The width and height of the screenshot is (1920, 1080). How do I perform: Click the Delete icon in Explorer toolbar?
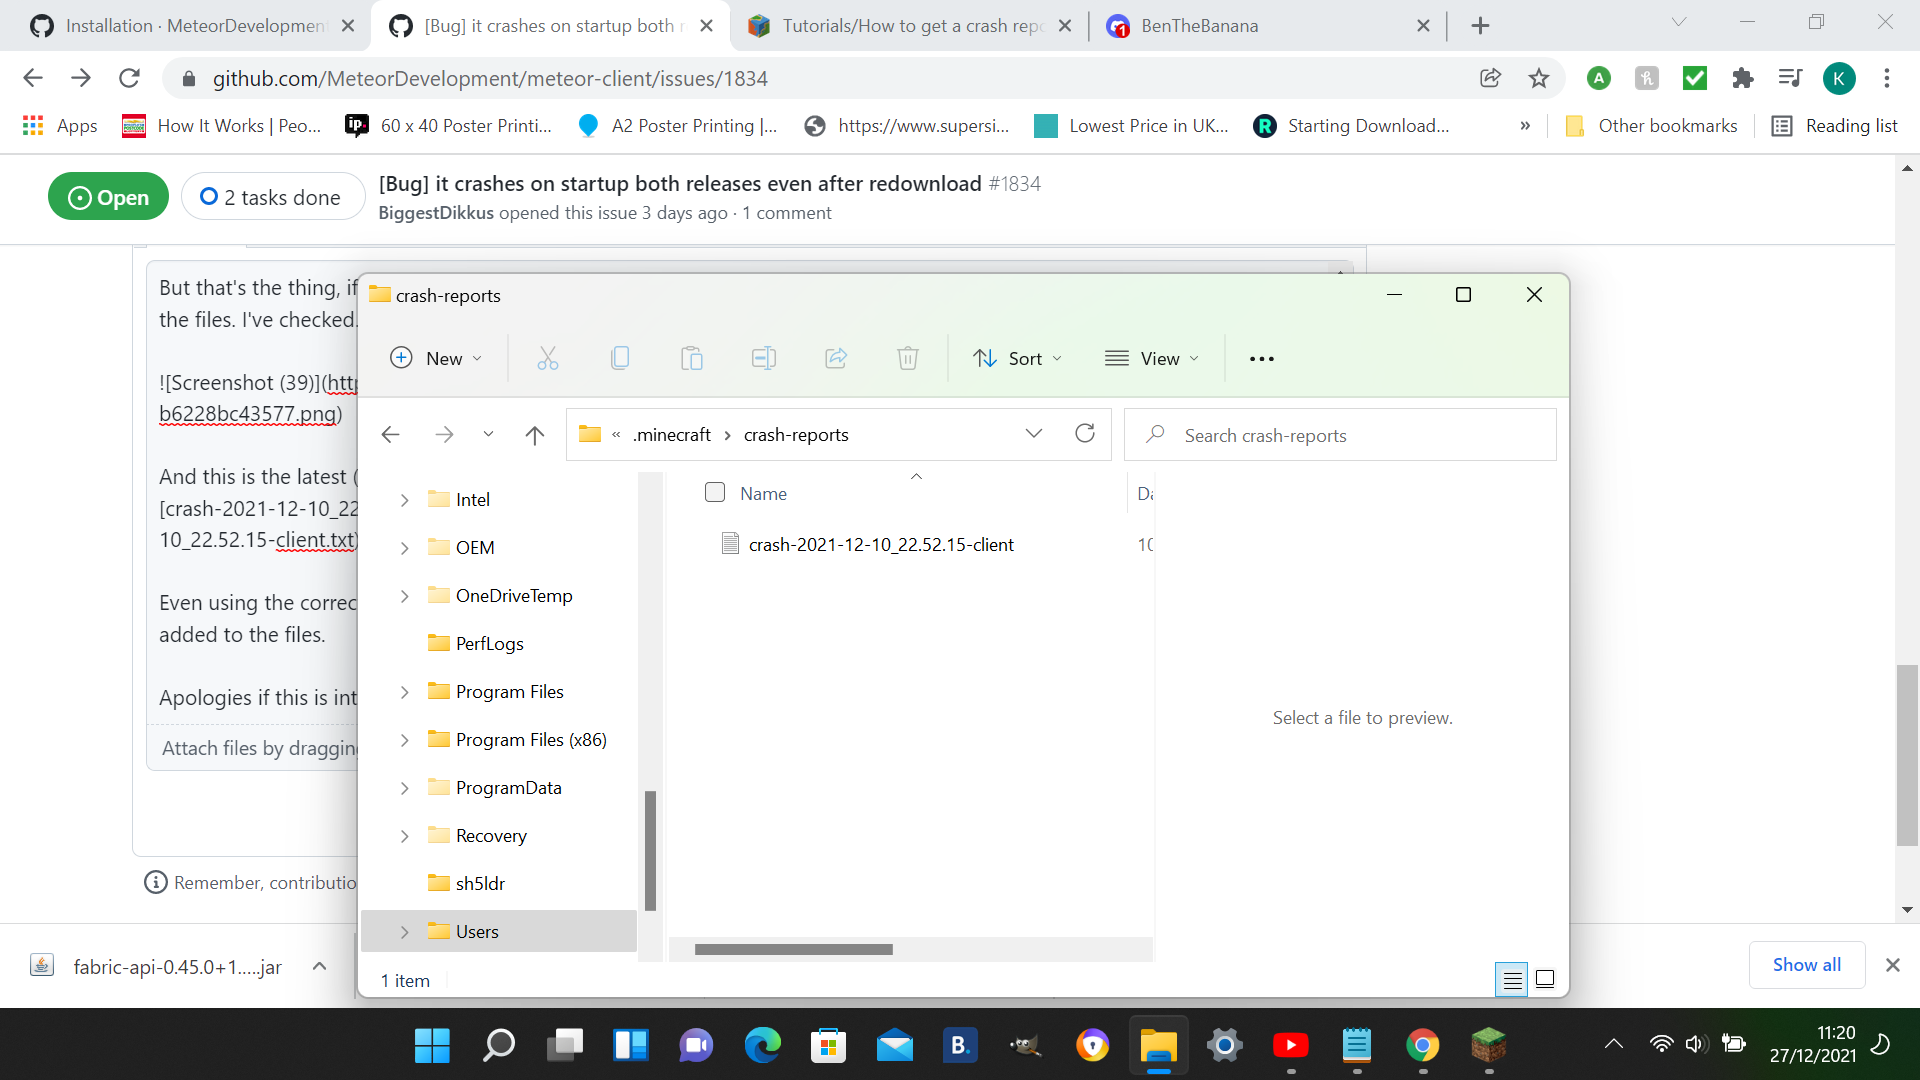click(x=908, y=358)
